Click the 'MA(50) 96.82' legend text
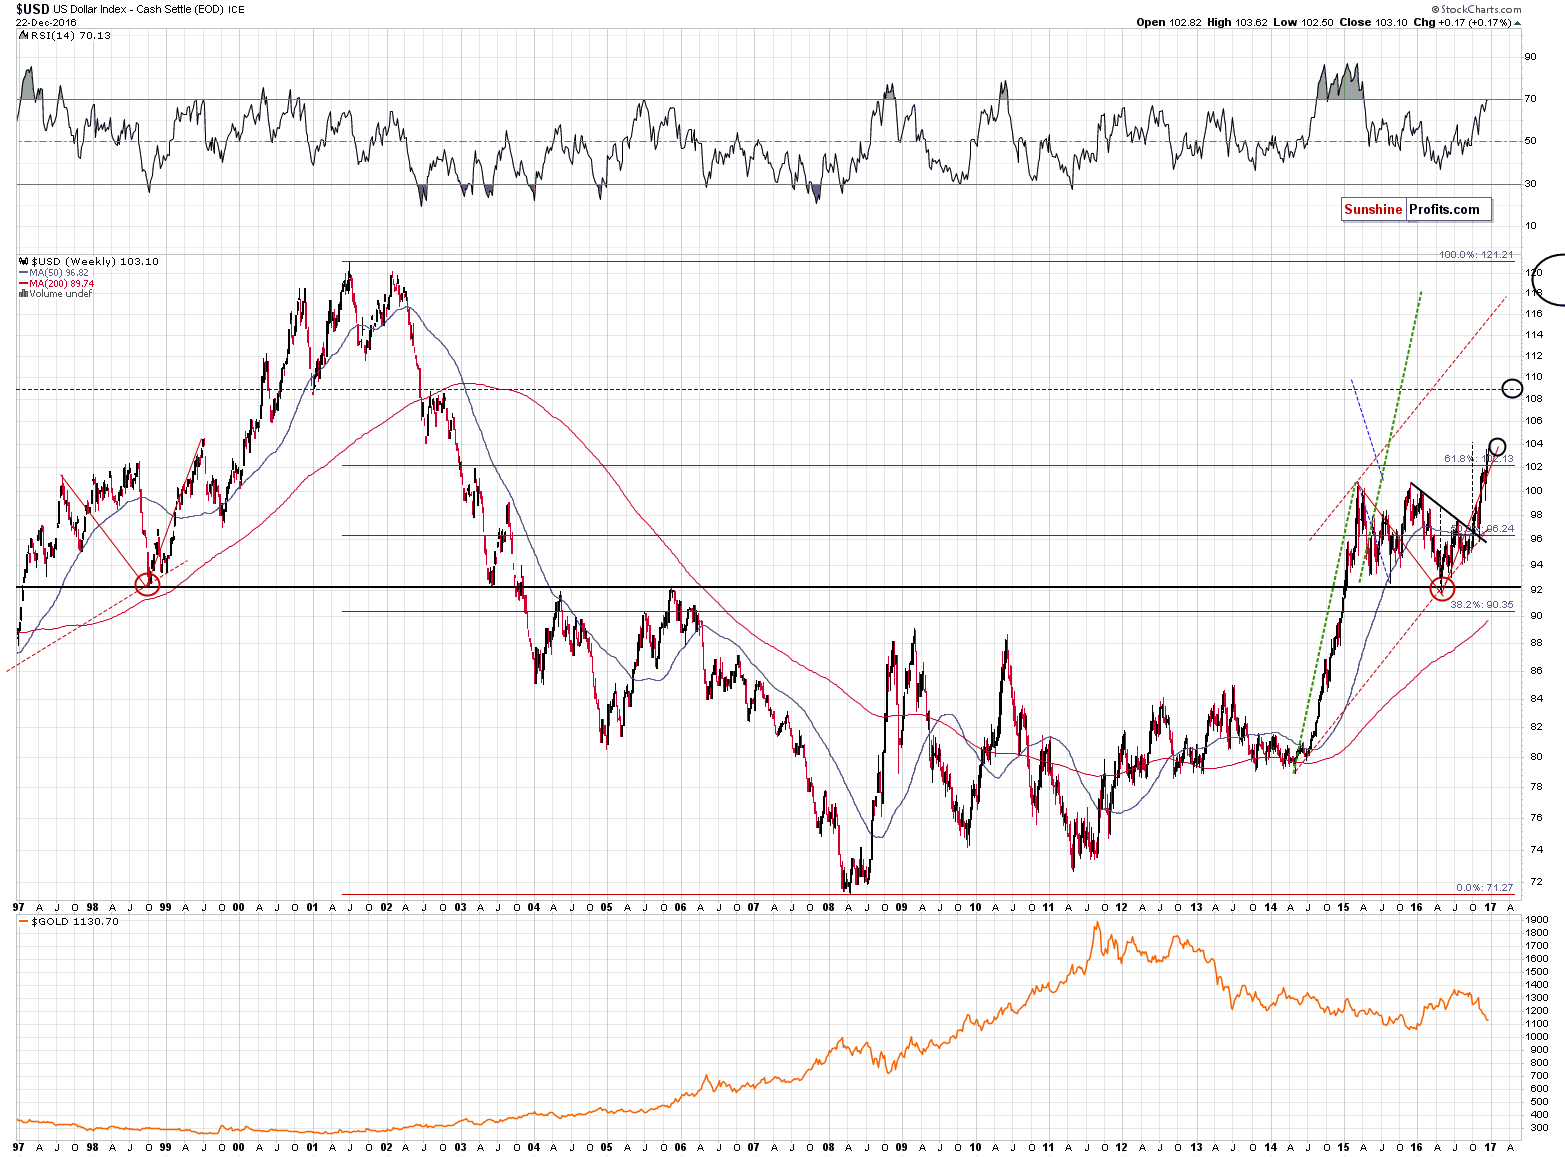Screen dimensions: 1565x1157 pyautogui.click(x=58, y=272)
